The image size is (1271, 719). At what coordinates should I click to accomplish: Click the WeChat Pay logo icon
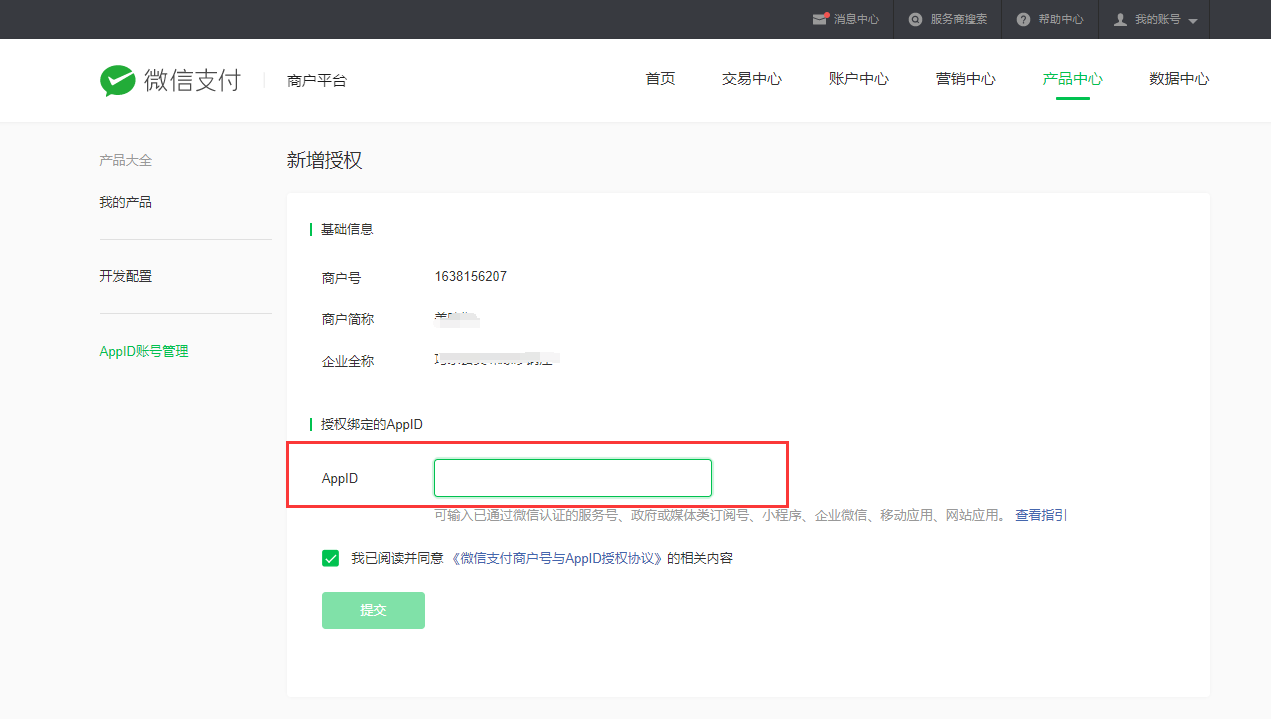click(x=117, y=80)
